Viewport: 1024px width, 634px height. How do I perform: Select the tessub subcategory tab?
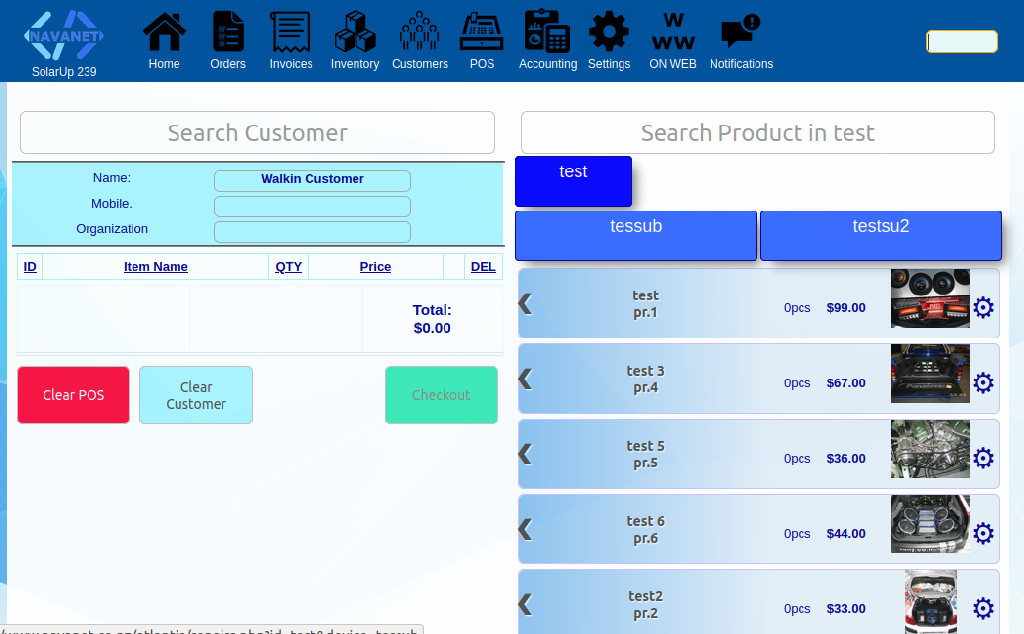[636, 235]
